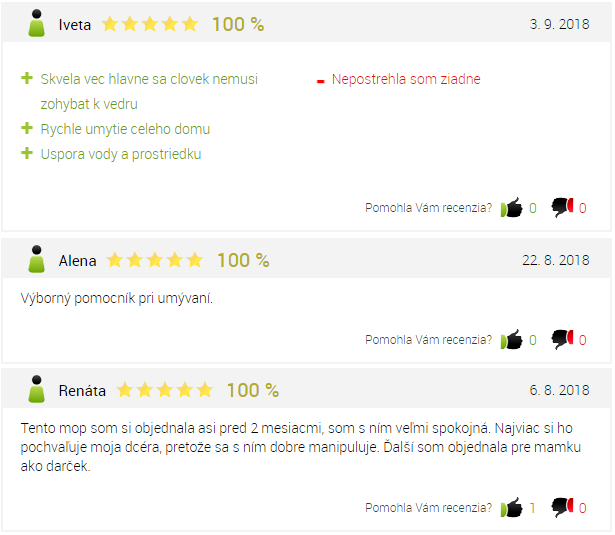Click thumbs up on Renáta's review
The image size is (615, 535).
(511, 508)
